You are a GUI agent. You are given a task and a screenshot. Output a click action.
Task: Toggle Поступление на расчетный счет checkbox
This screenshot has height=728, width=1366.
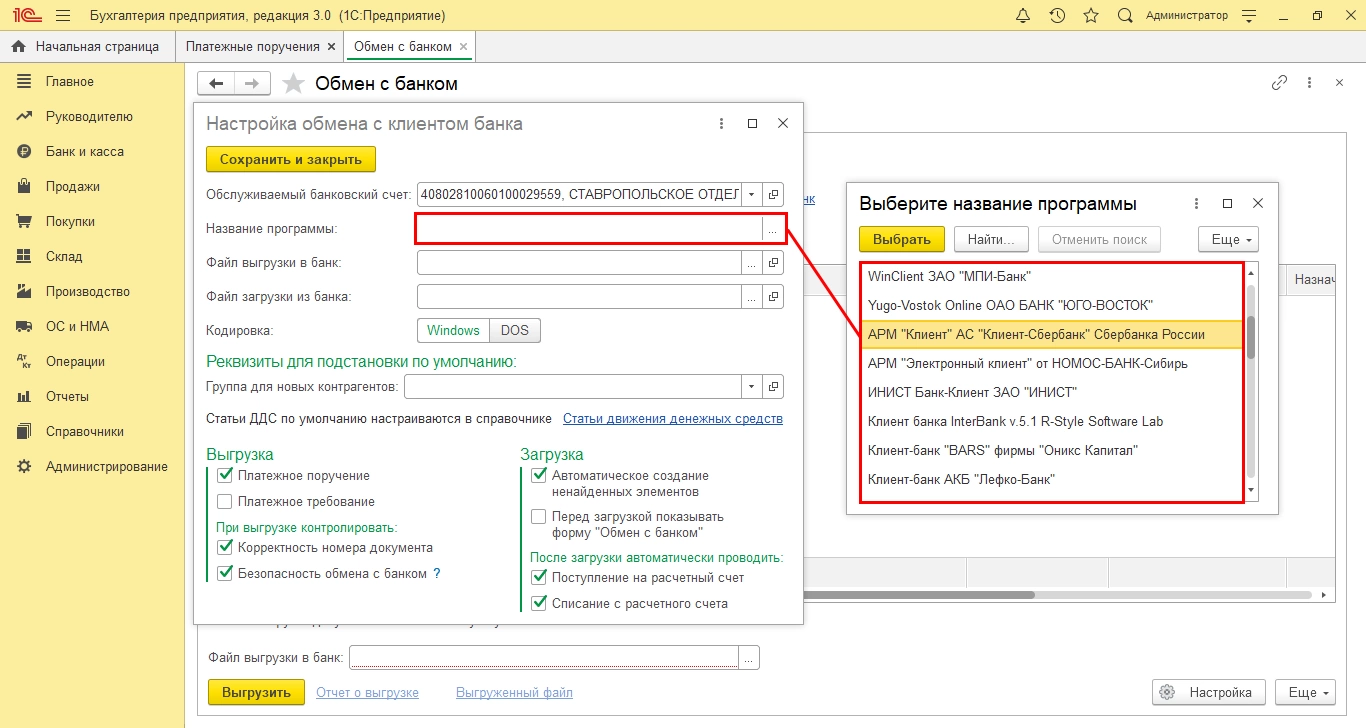tap(539, 578)
